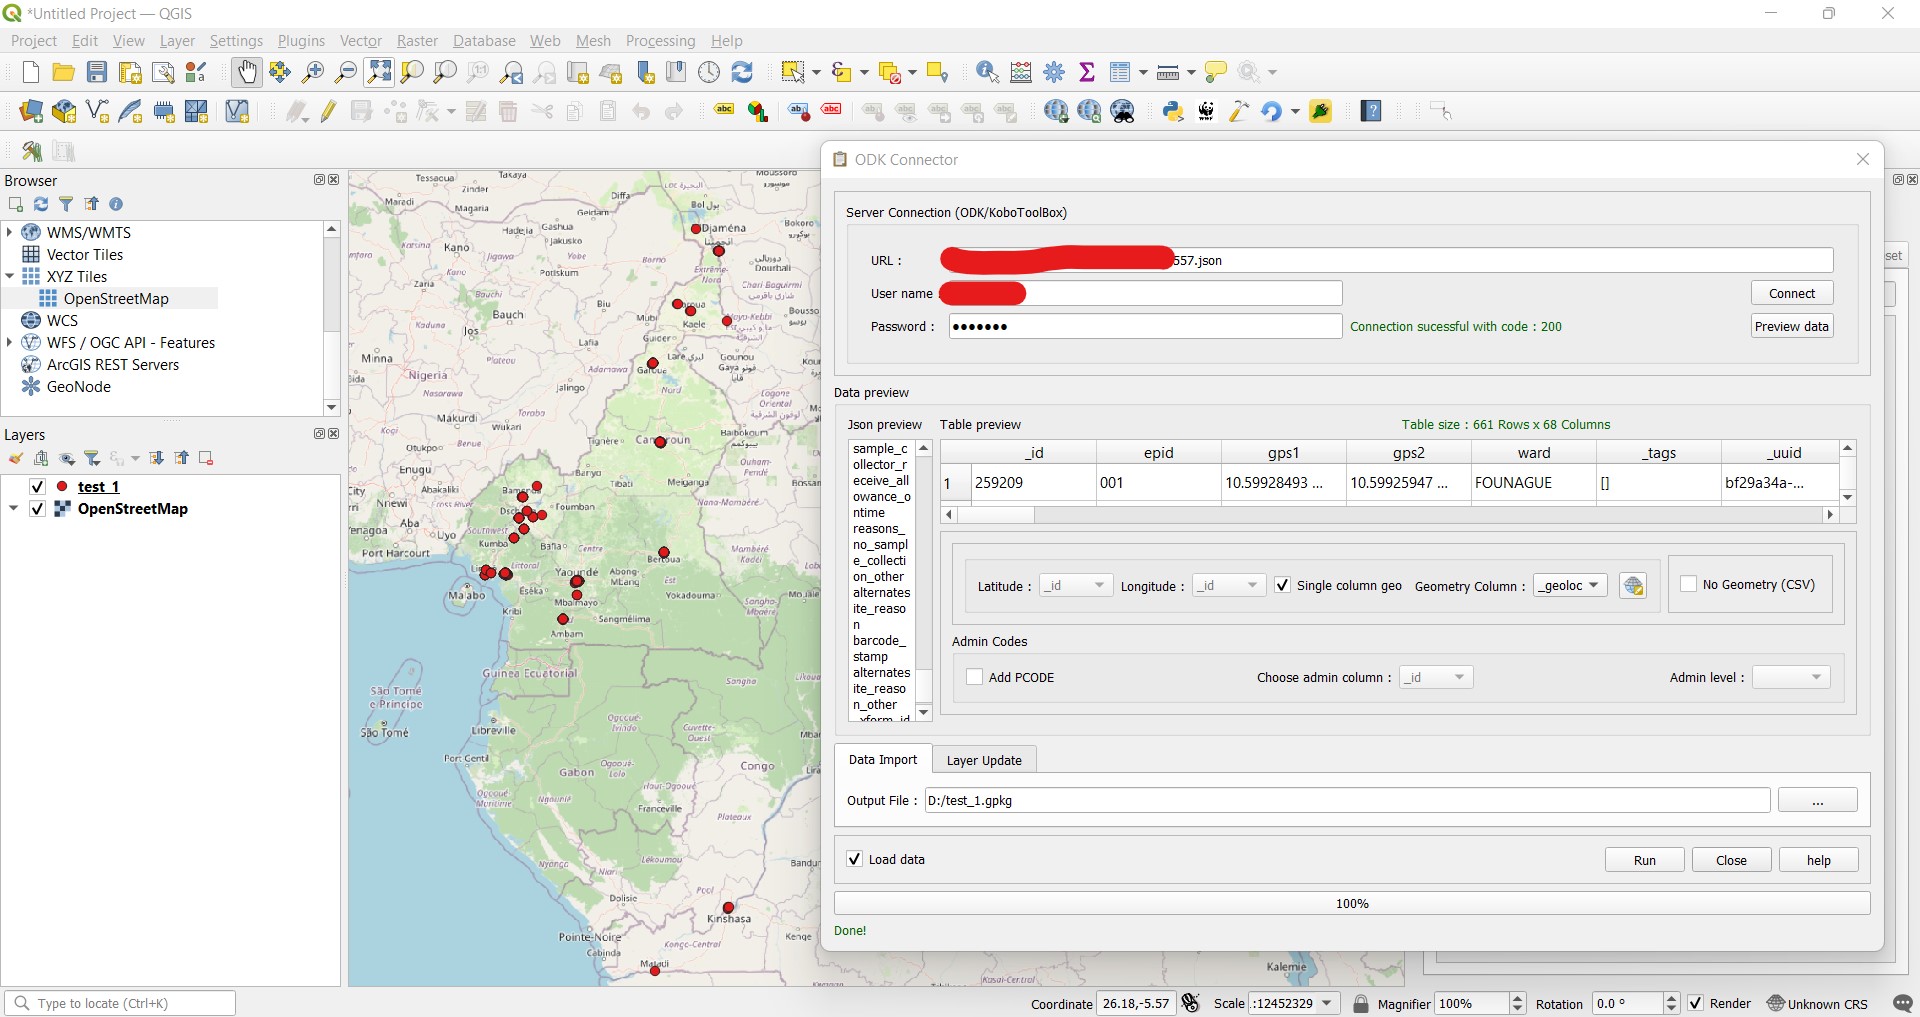Select the Pan Map hand tool
This screenshot has height=1017, width=1920.
click(x=246, y=72)
